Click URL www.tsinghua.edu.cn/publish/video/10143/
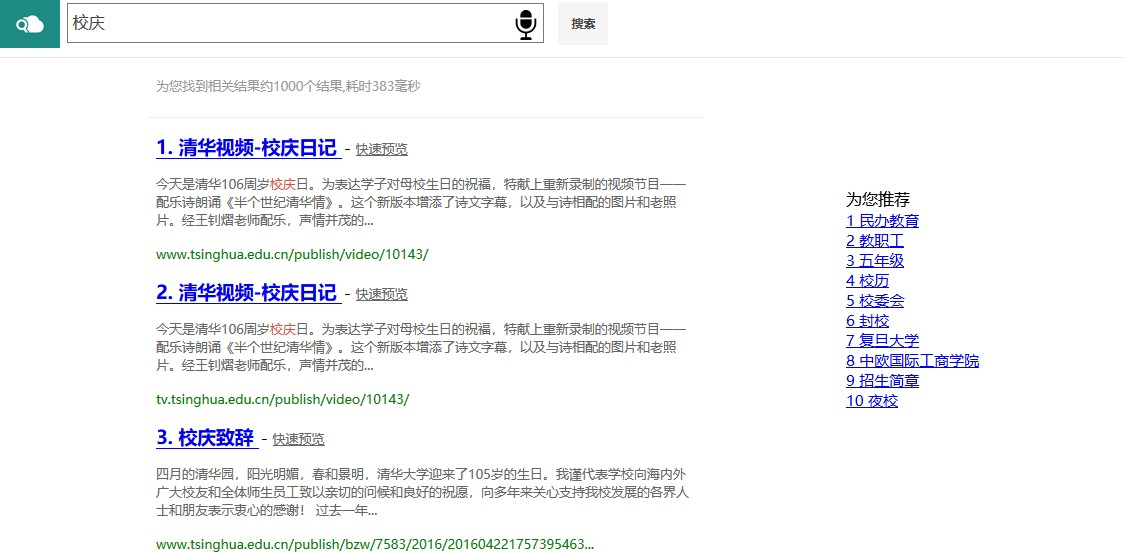This screenshot has height=552, width=1125. click(292, 254)
